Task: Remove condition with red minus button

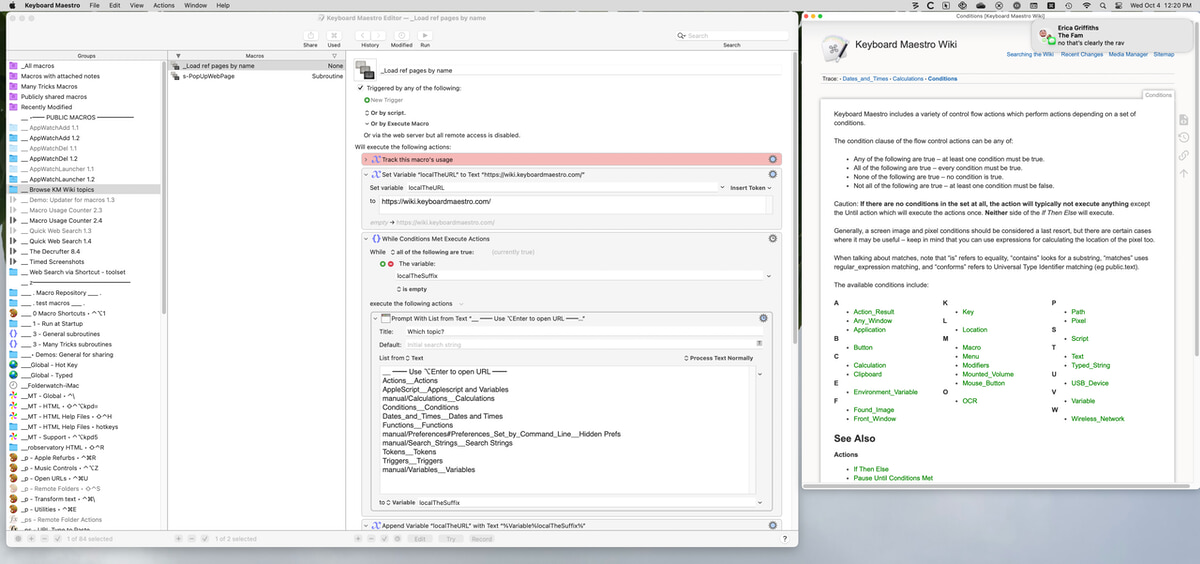Action: [x=391, y=263]
